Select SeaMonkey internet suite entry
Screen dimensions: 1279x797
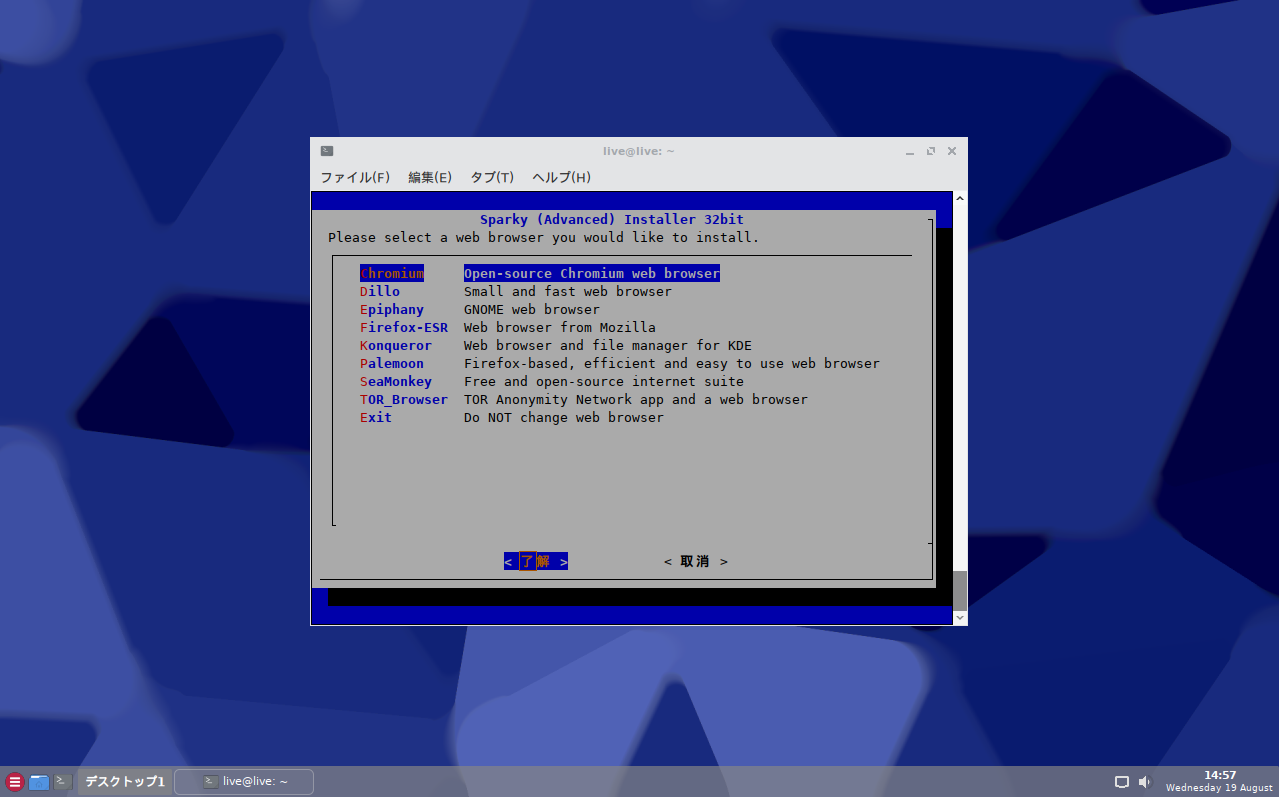tap(396, 381)
